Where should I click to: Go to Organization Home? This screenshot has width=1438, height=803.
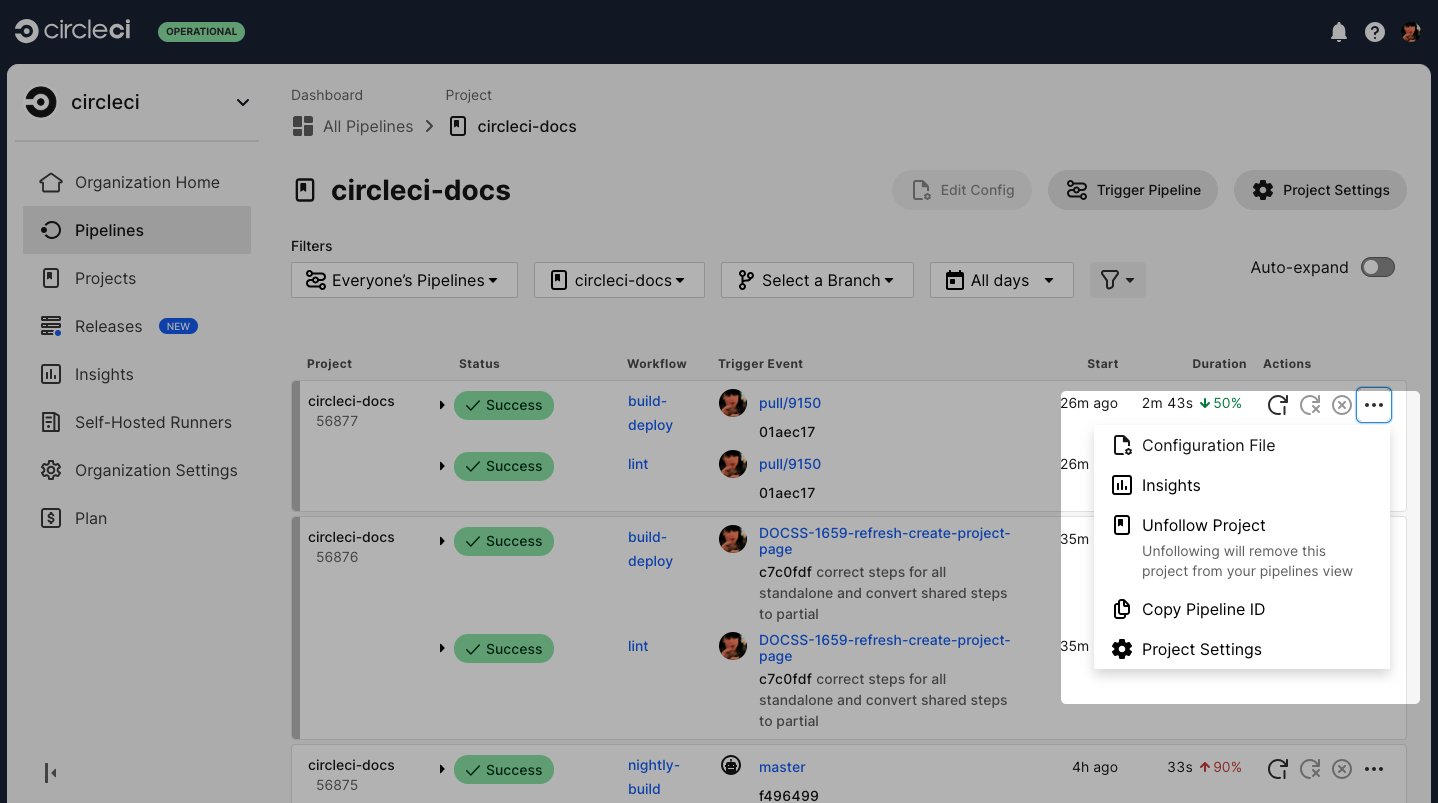click(x=137, y=182)
